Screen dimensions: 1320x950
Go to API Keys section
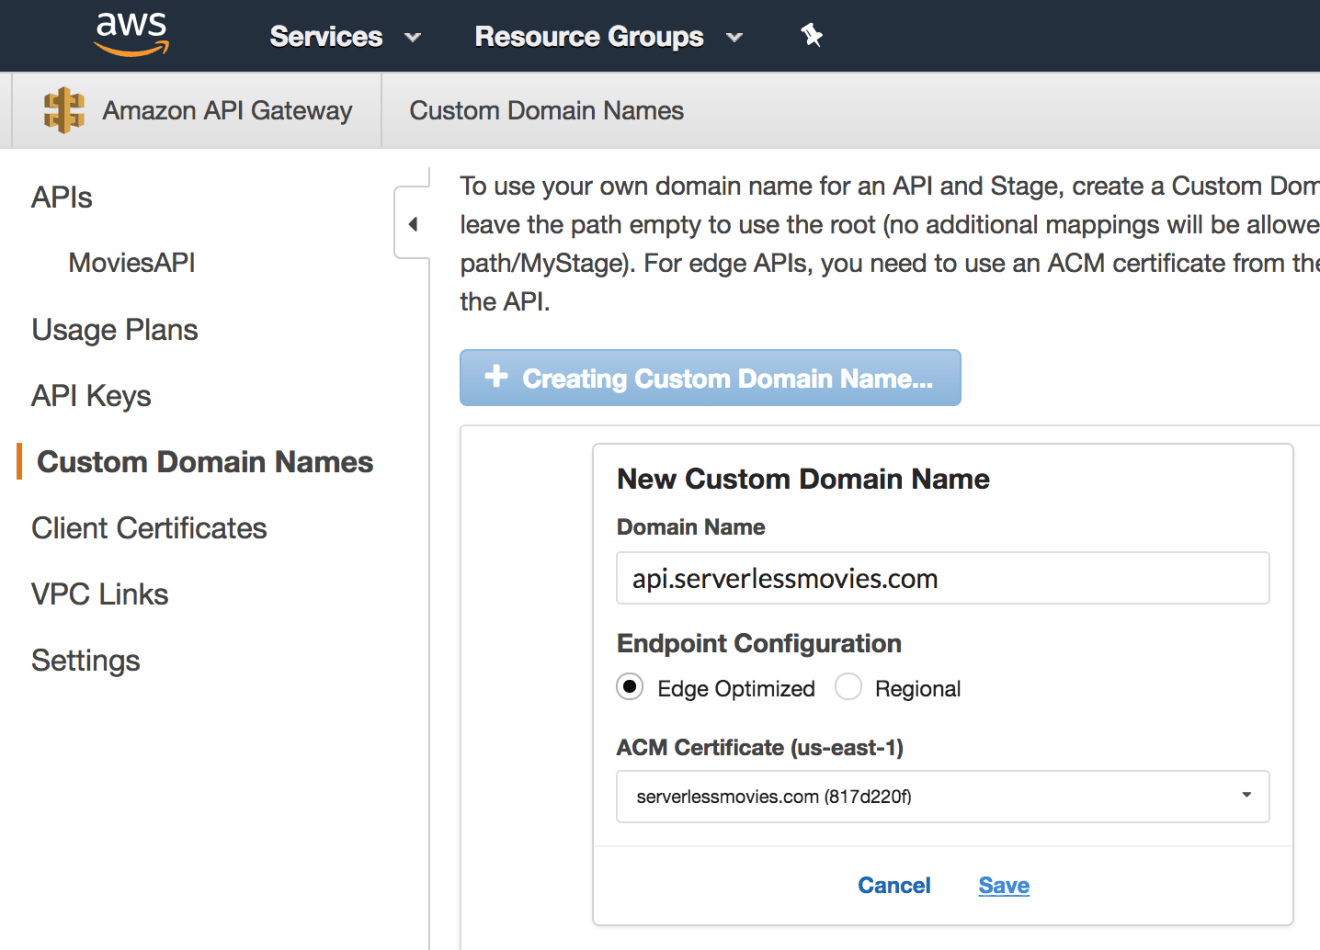[91, 396]
